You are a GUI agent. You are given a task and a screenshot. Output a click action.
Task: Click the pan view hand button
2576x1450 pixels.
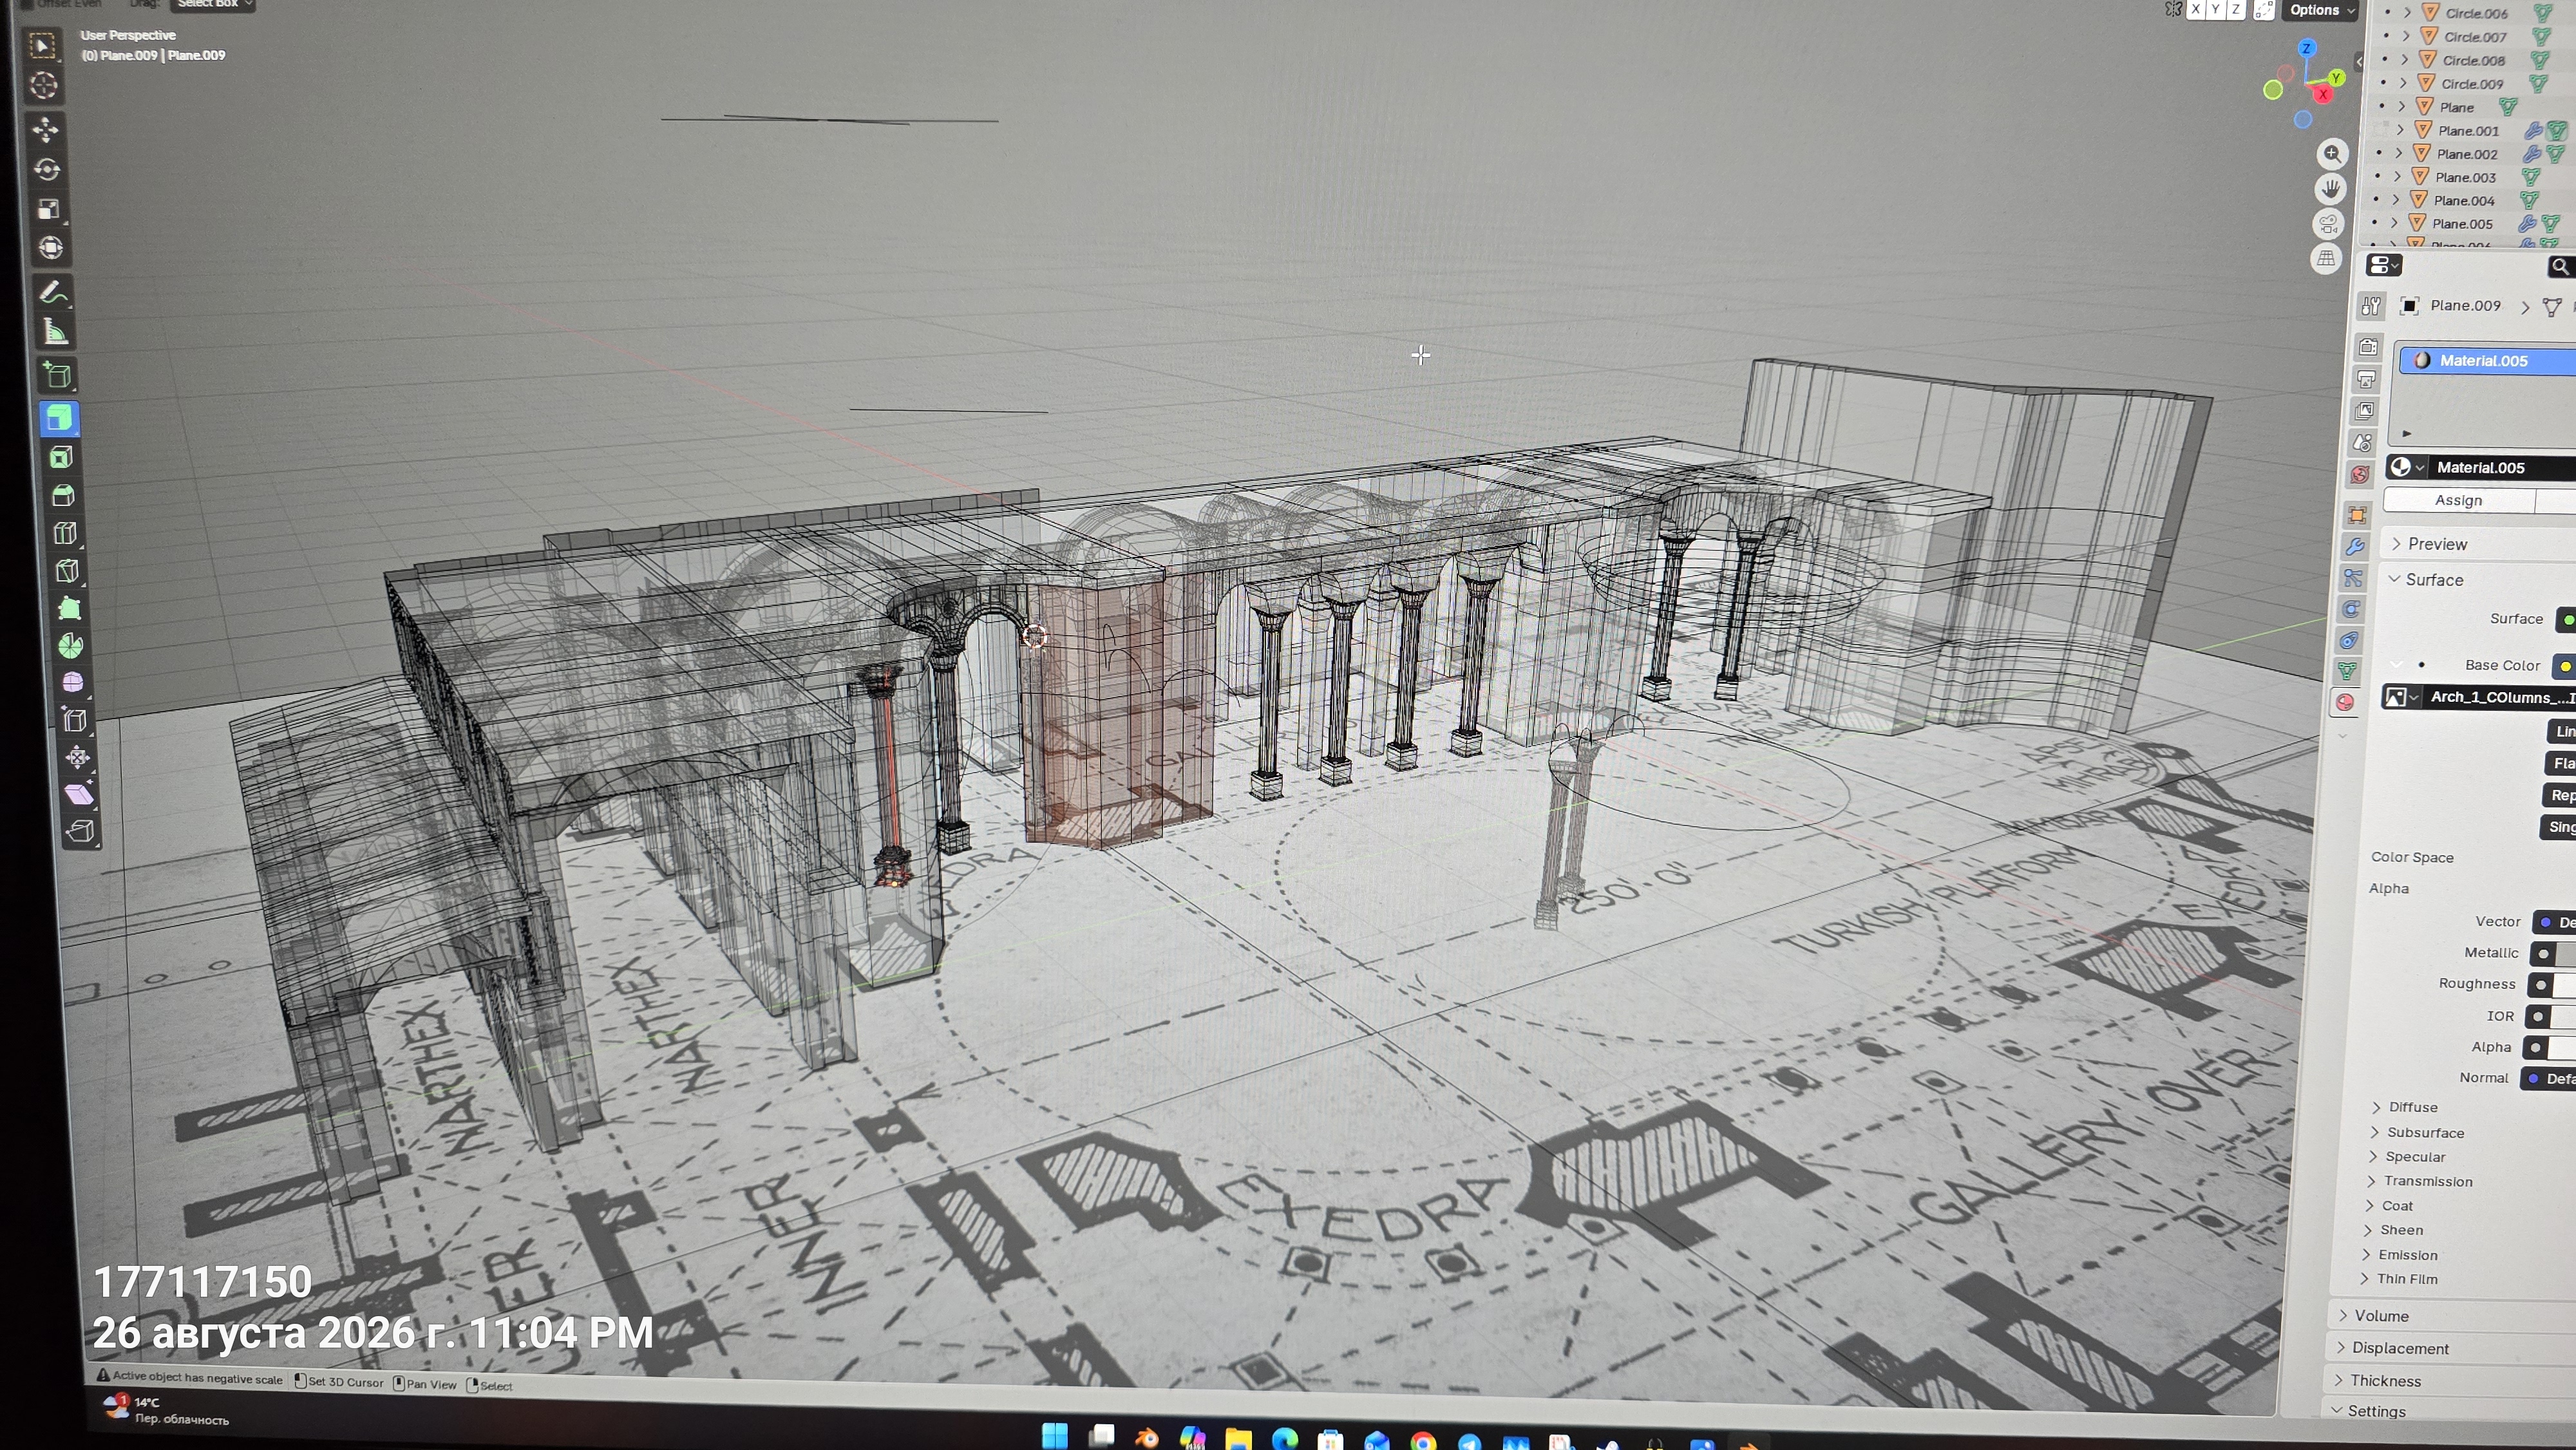2330,188
